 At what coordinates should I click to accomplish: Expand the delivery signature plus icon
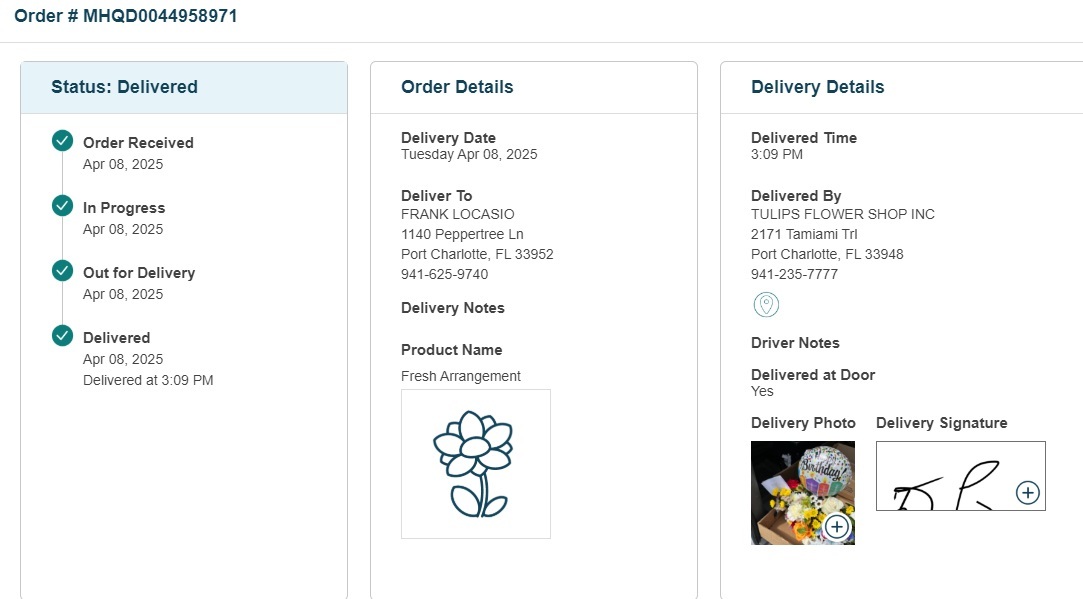(x=1027, y=492)
